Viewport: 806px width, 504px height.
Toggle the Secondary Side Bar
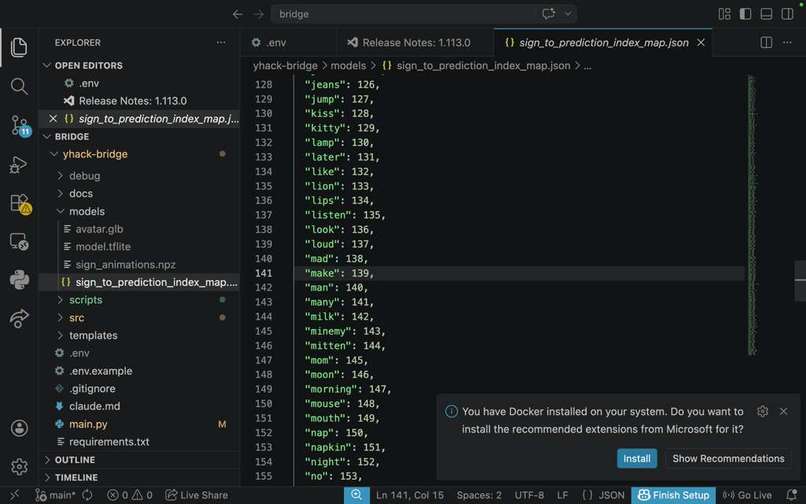[x=787, y=14]
